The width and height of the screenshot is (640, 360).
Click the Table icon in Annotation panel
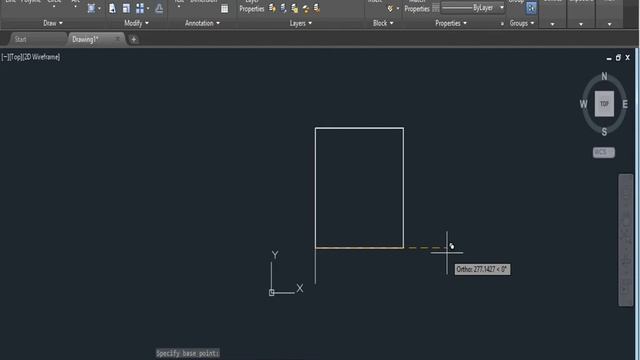click(x=224, y=8)
